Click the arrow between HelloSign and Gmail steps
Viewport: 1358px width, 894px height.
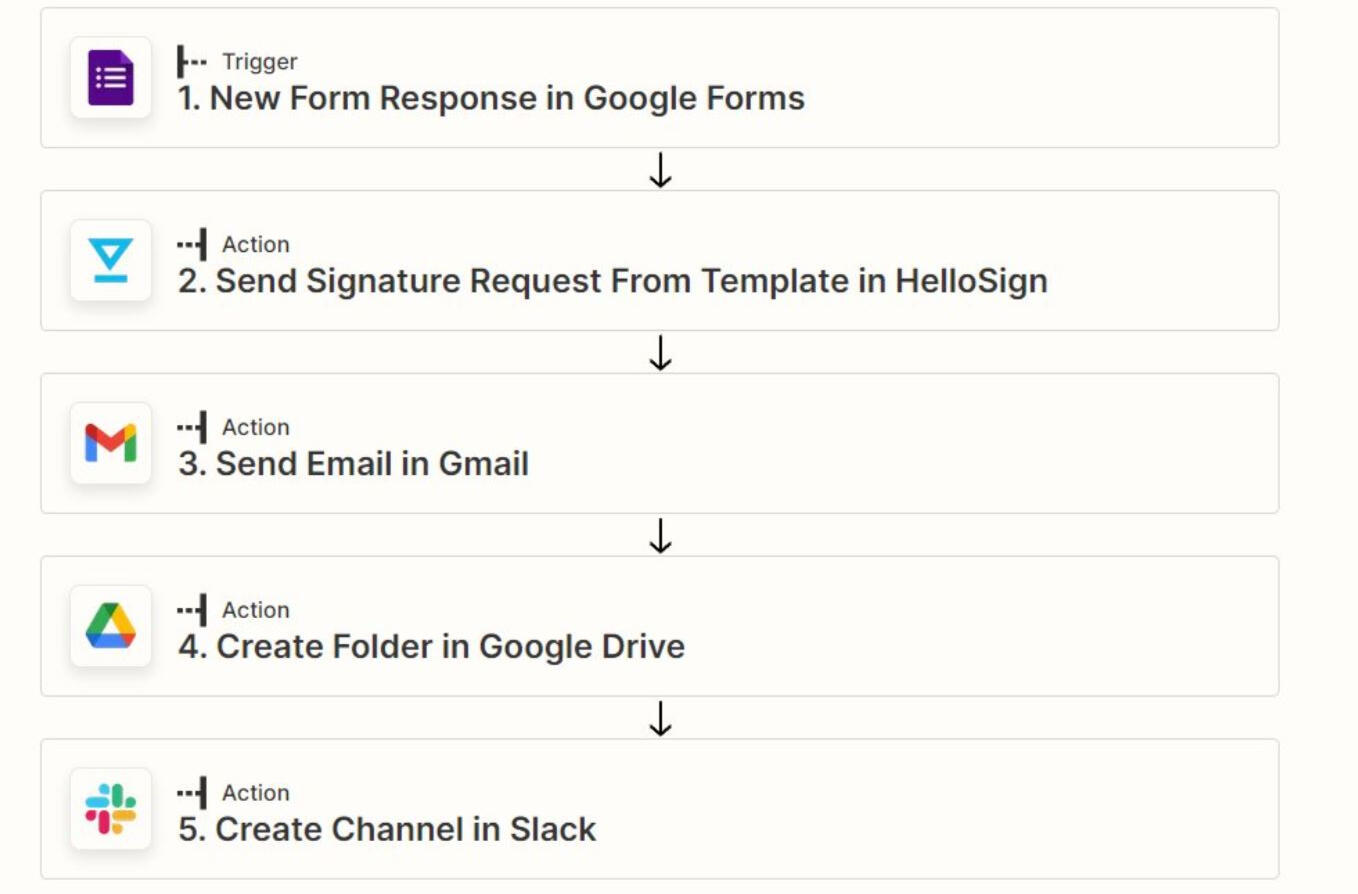click(x=660, y=352)
